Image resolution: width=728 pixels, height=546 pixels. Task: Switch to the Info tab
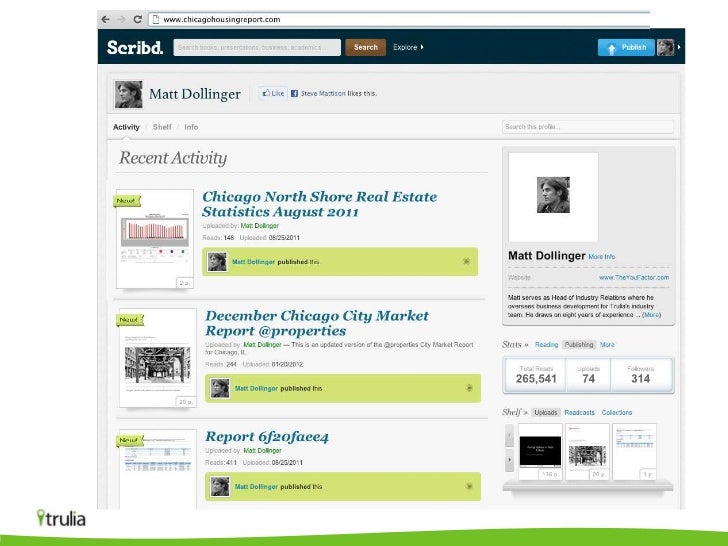click(191, 127)
